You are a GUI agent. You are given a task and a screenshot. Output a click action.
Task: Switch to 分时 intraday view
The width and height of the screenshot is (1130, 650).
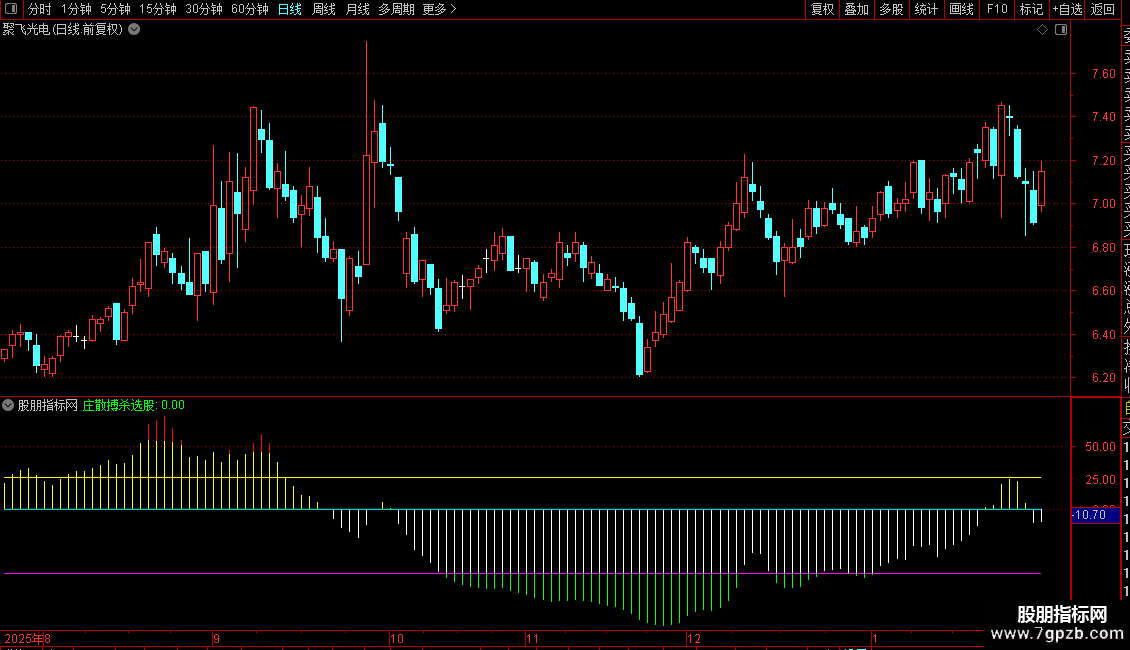point(40,9)
